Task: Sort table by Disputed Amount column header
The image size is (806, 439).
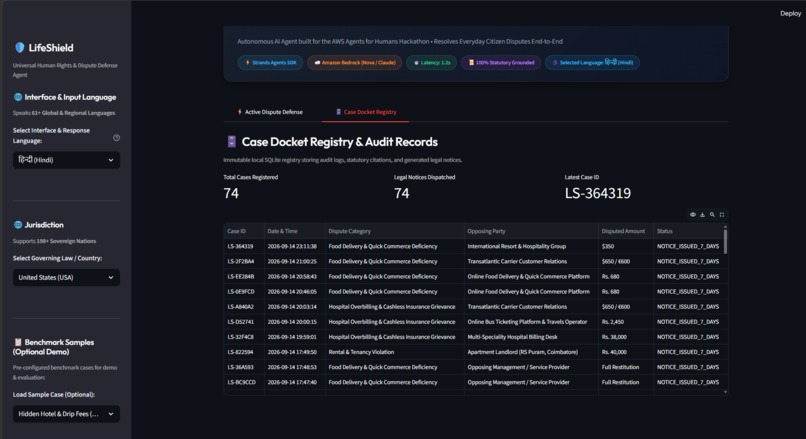Action: click(626, 231)
